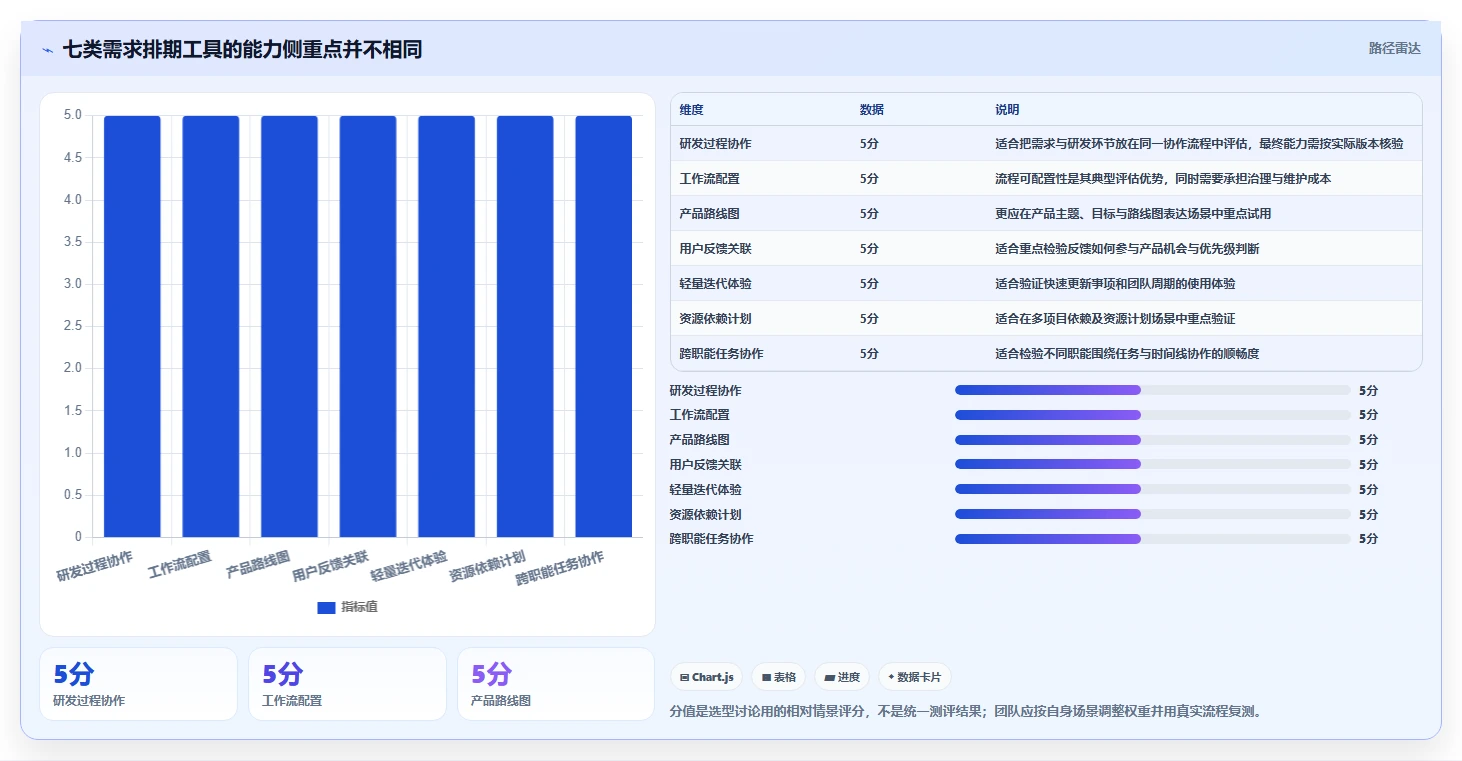
Task: Select the 用户反馈关联 cell in the table
Action: (x=716, y=249)
